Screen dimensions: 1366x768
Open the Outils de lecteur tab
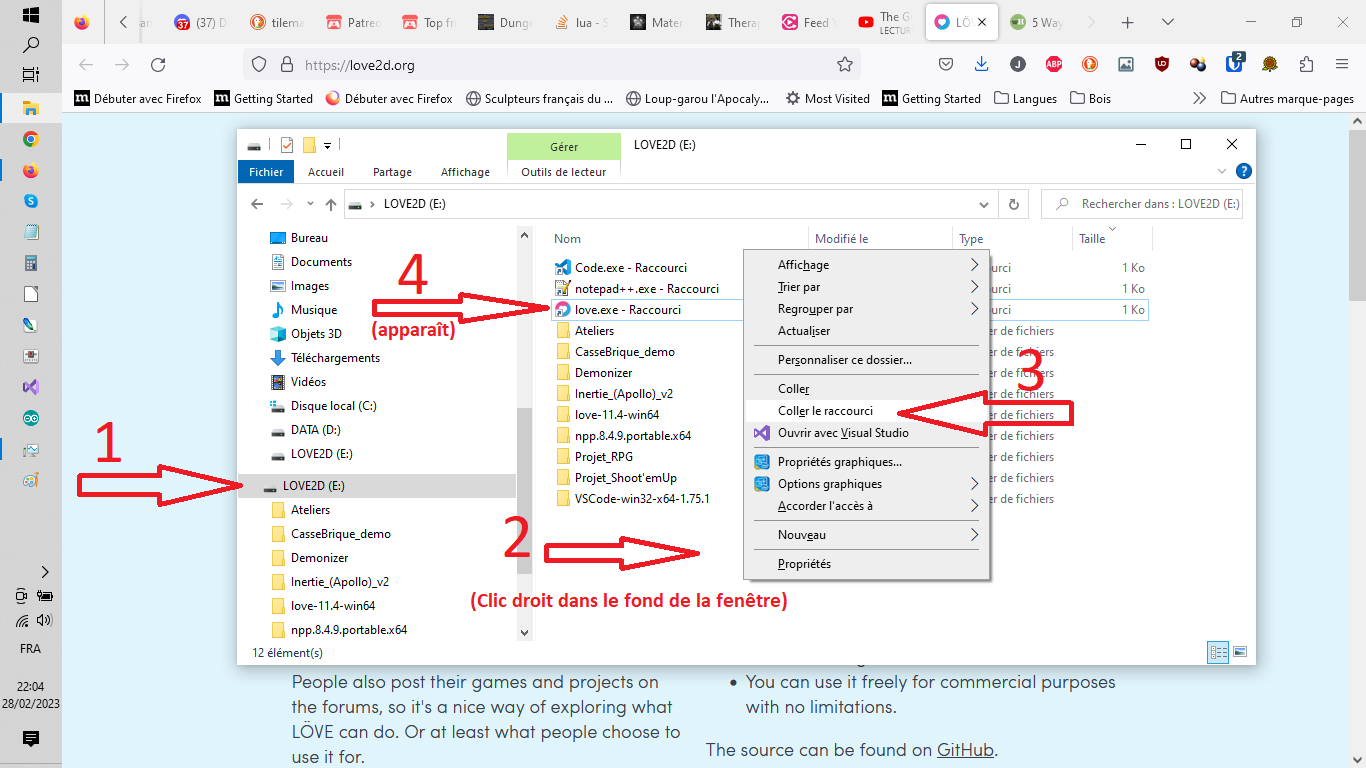click(563, 172)
